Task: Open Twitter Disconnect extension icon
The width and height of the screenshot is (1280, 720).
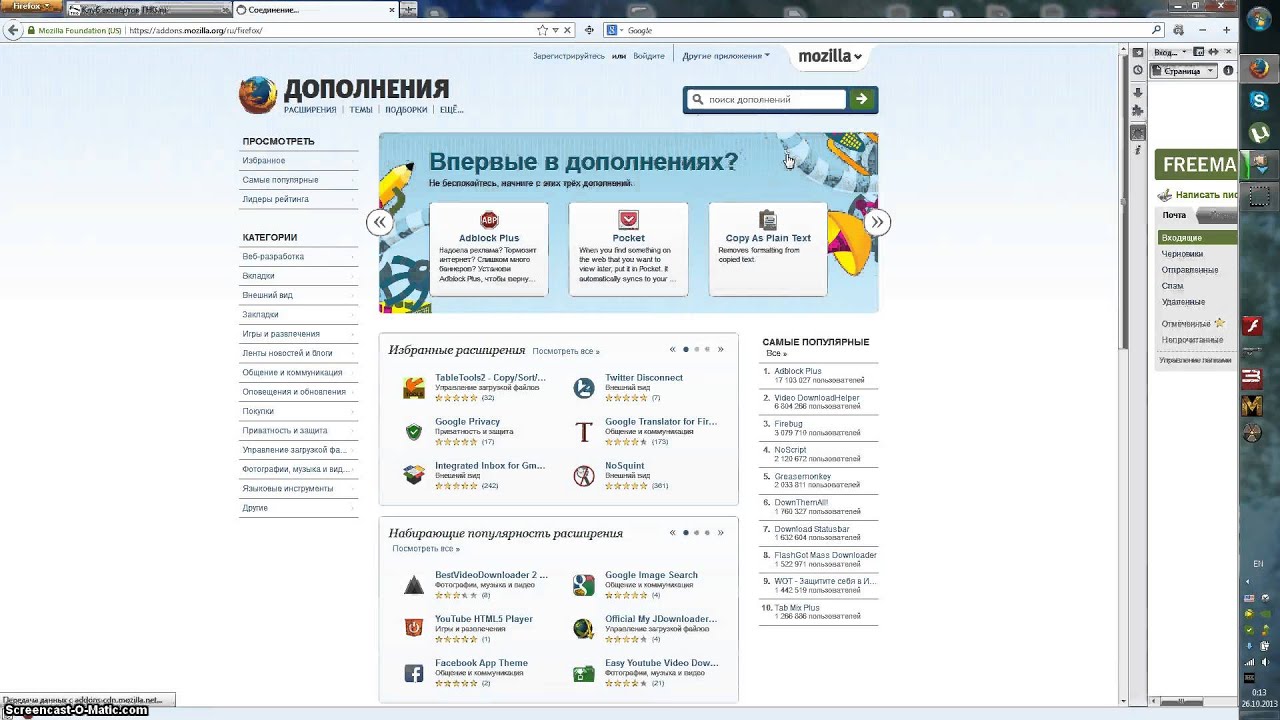Action: (584, 388)
